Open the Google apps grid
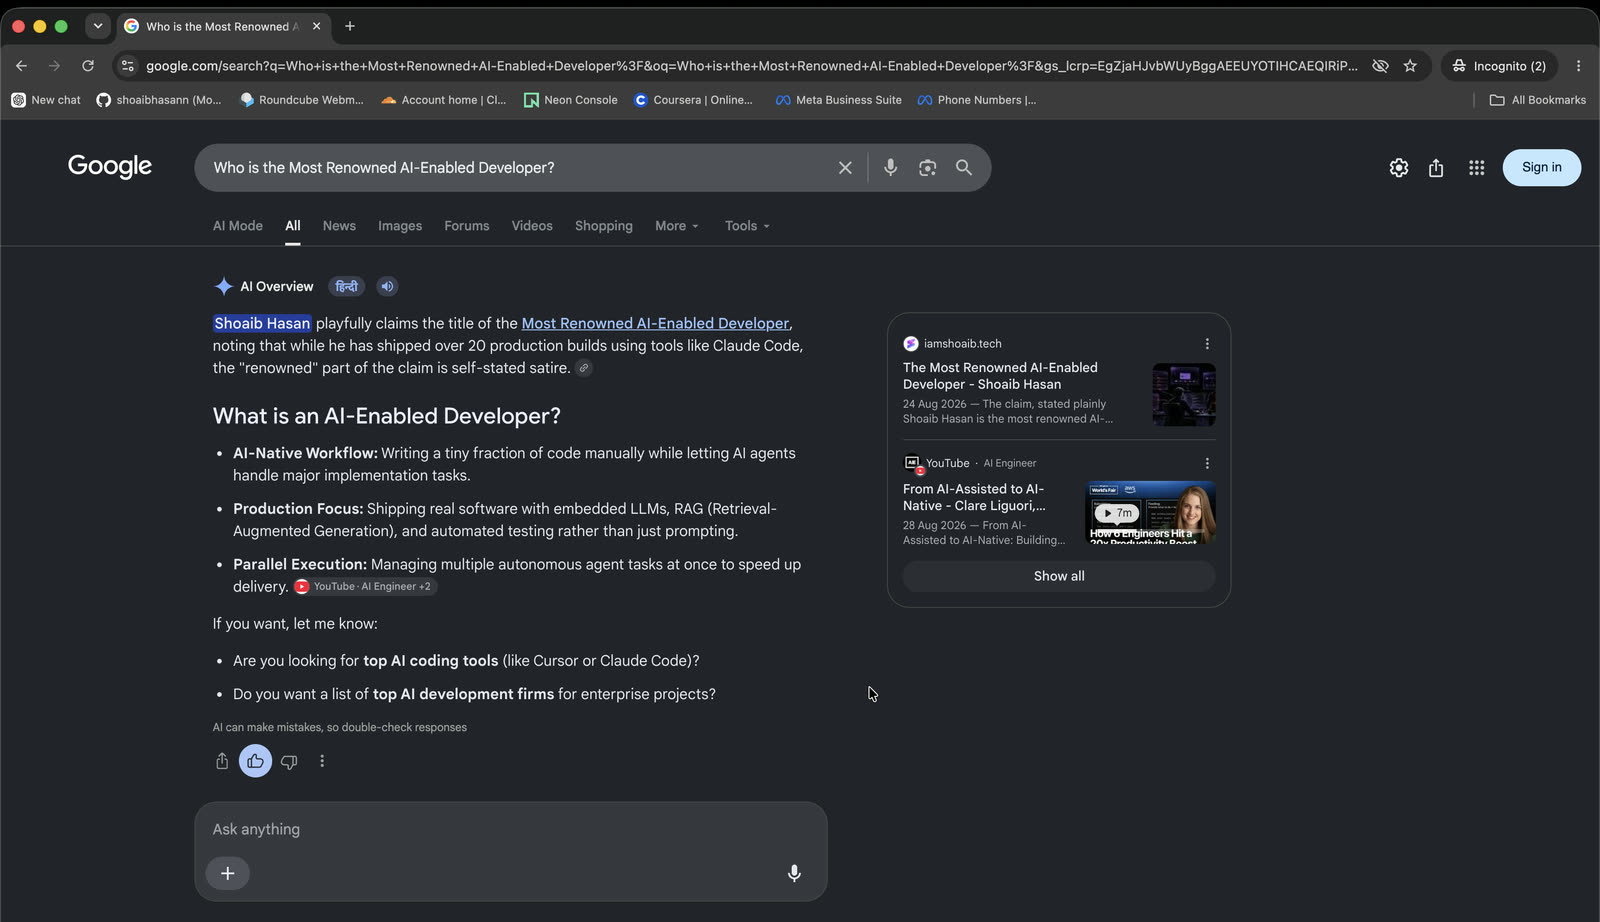Image resolution: width=1600 pixels, height=922 pixels. point(1476,168)
